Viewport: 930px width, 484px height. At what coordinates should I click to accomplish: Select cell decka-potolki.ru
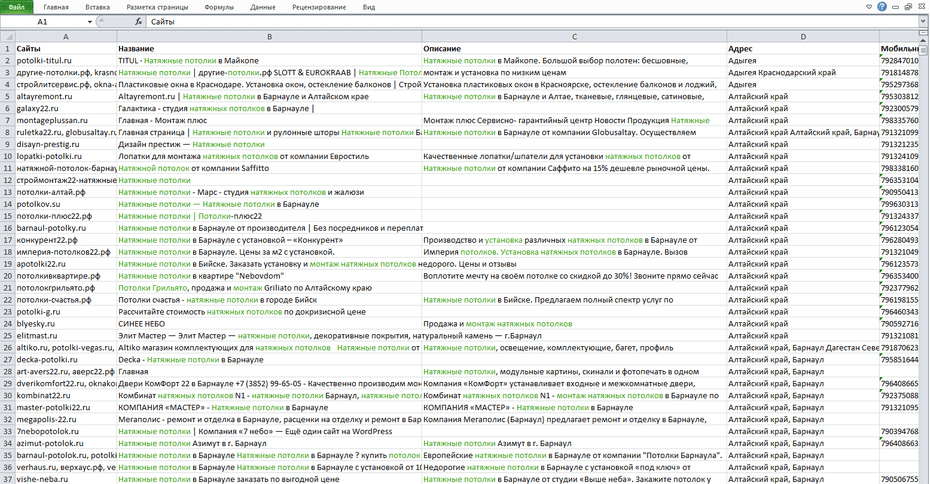(66, 359)
